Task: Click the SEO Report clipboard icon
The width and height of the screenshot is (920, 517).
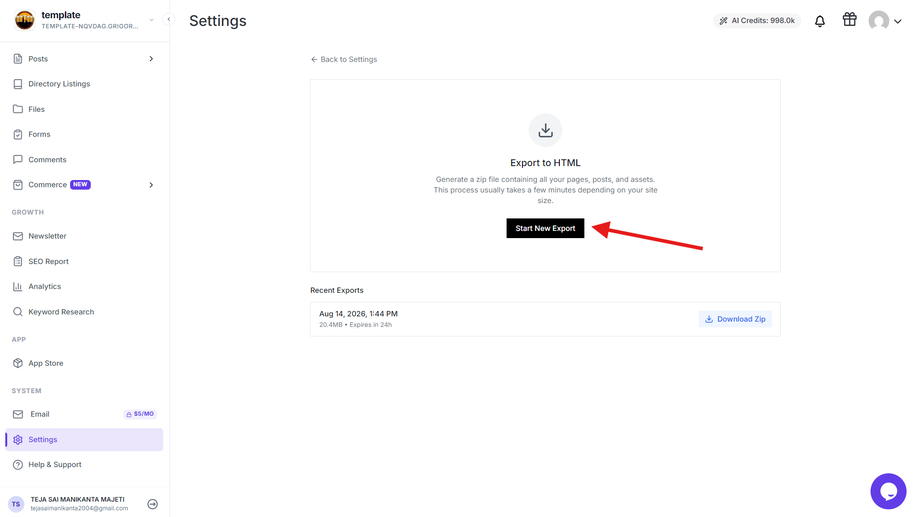Action: click(18, 261)
